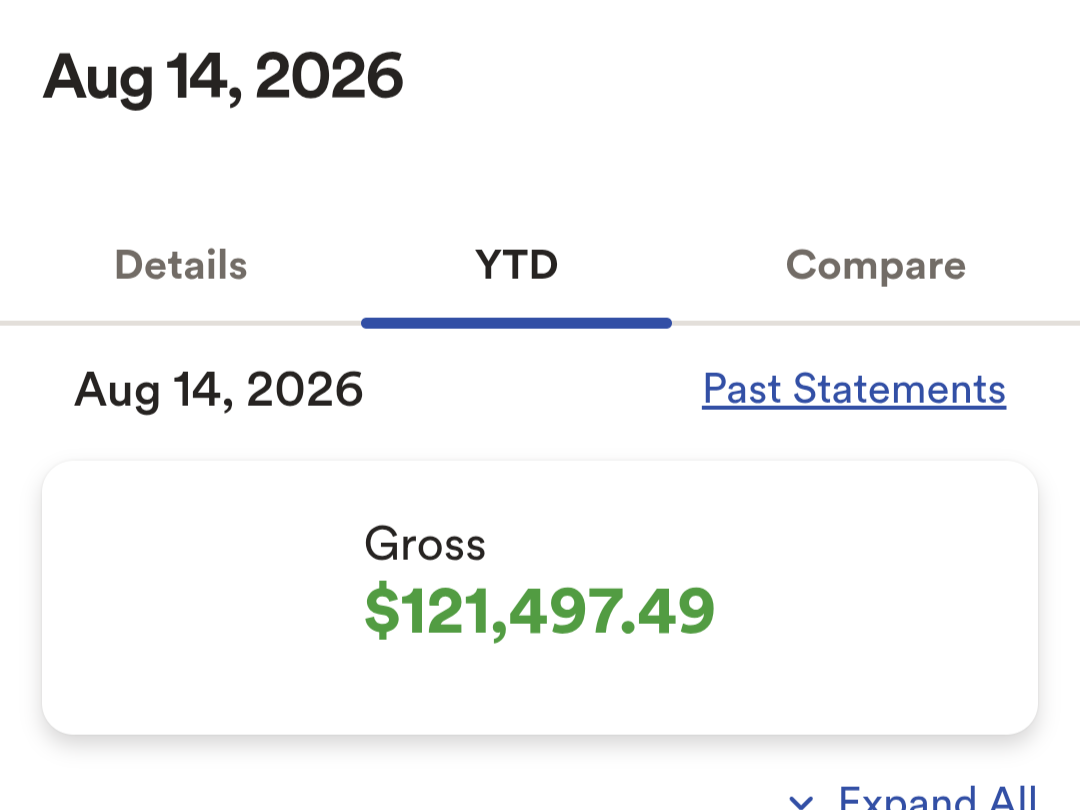Open the Past Statements link
Screen dimensions: 1080x810
tap(854, 389)
